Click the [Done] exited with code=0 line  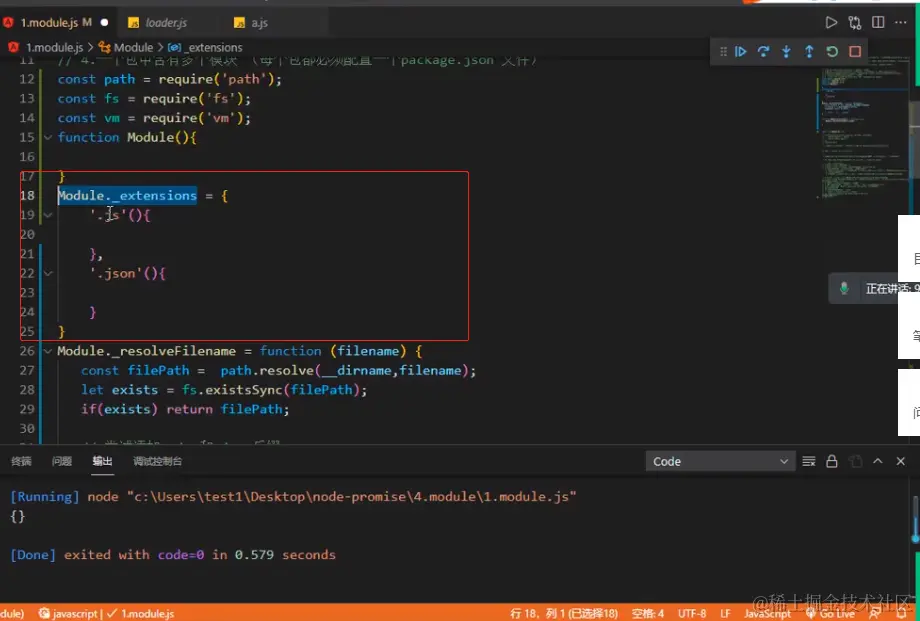coord(173,555)
